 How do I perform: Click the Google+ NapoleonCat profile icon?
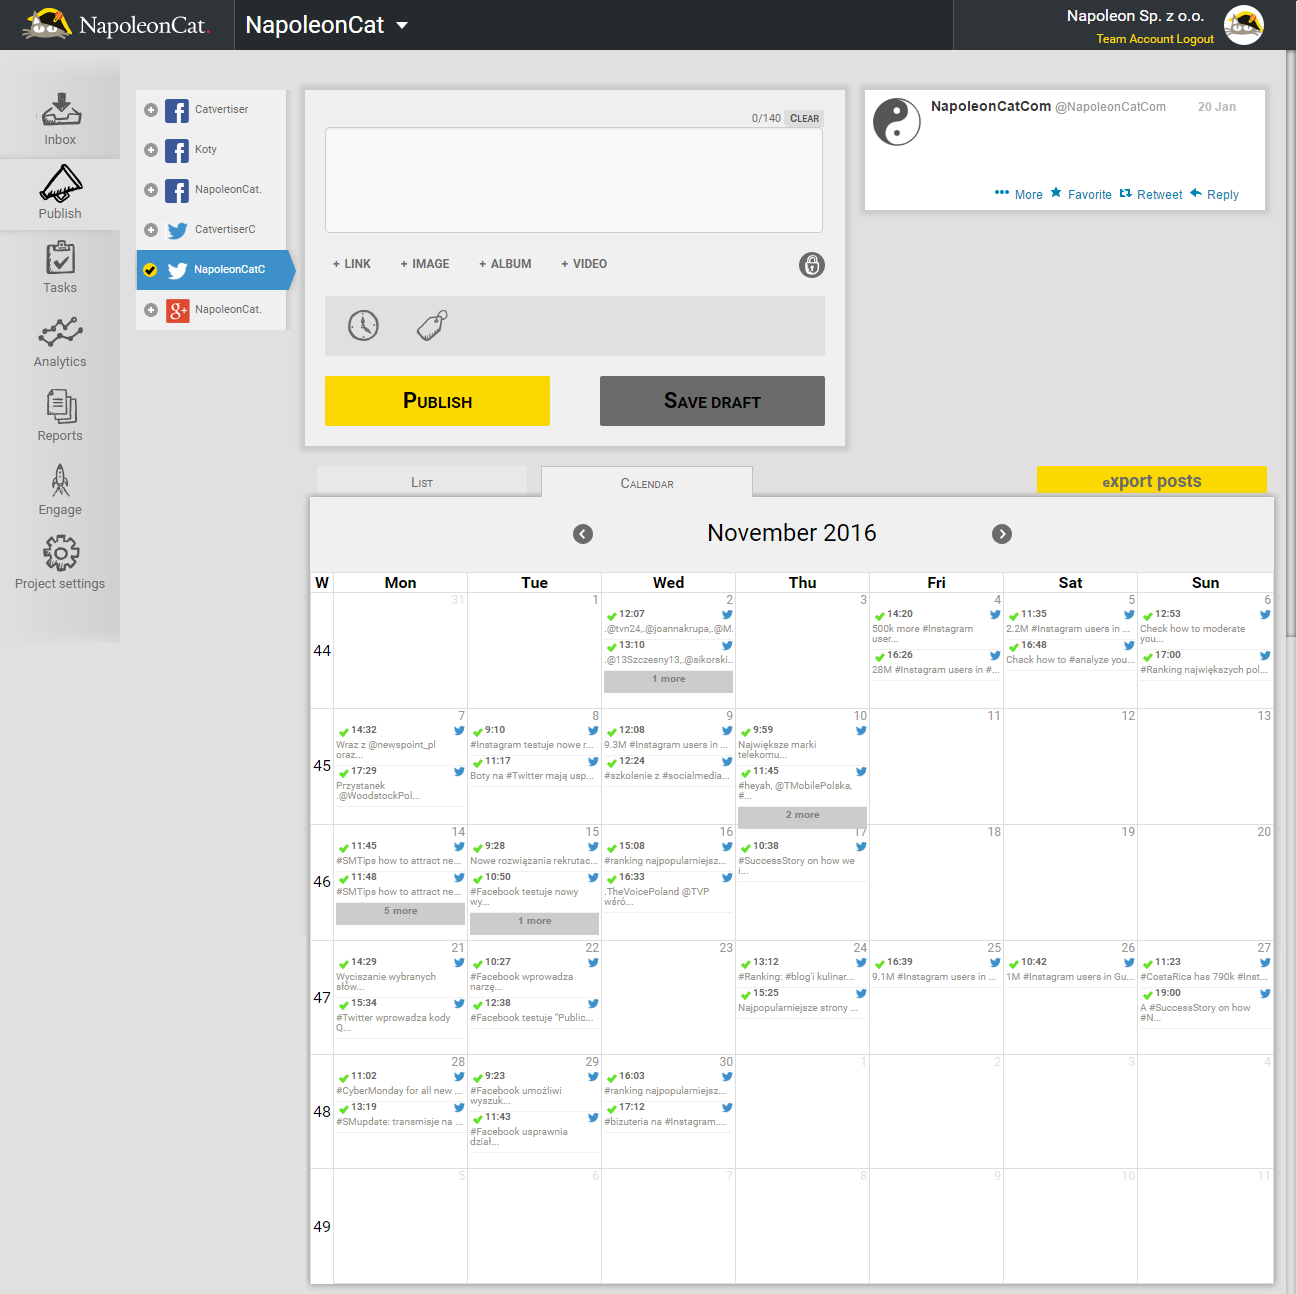point(177,310)
